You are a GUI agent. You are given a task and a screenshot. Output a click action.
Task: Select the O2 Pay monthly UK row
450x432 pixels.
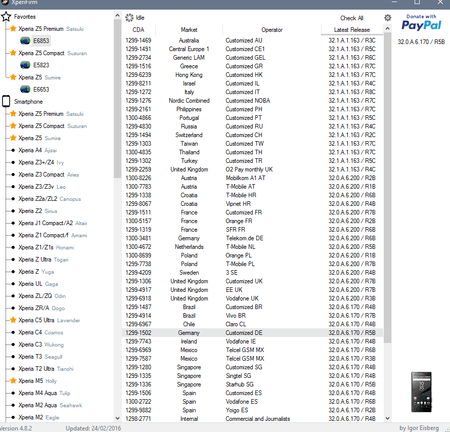click(x=253, y=169)
